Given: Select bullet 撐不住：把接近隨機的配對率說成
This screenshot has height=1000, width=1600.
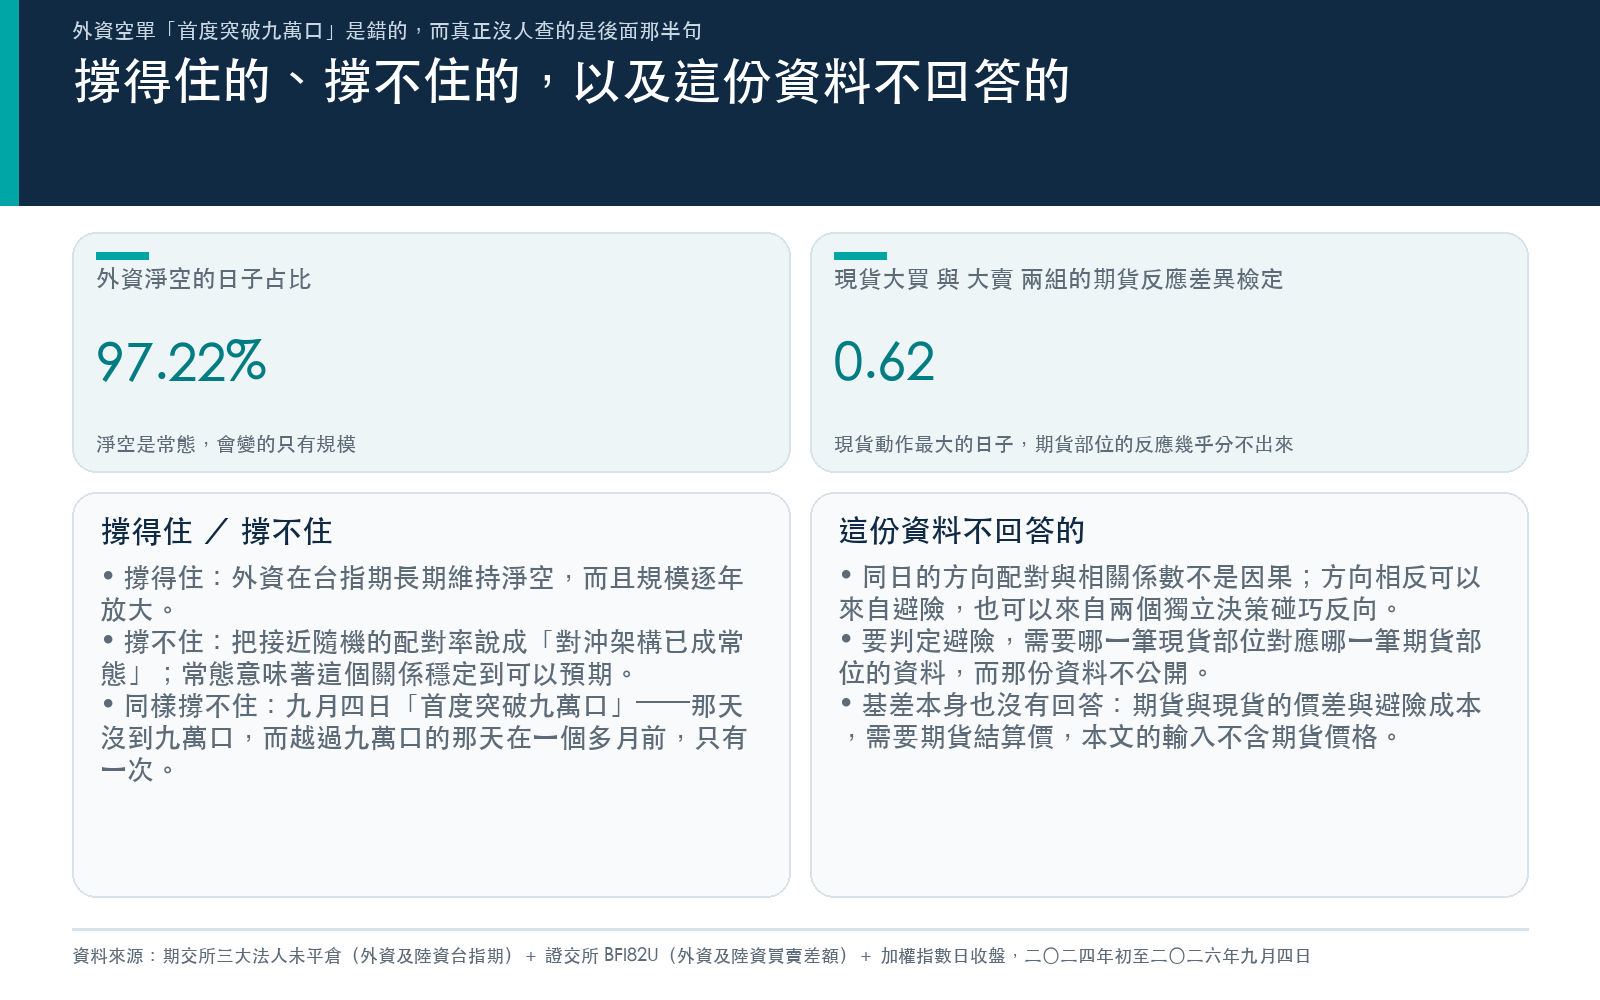Looking at the screenshot, I should 423,657.
